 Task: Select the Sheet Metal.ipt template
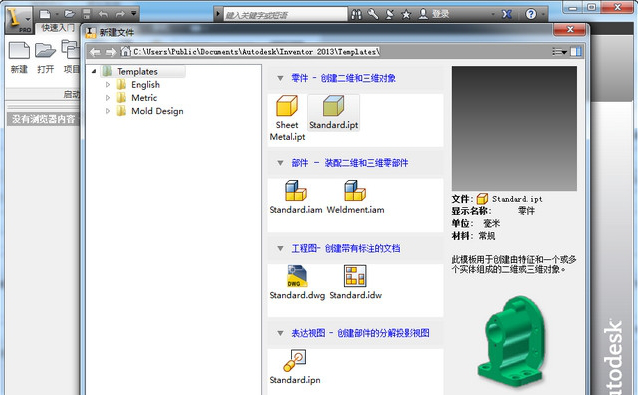click(x=287, y=118)
